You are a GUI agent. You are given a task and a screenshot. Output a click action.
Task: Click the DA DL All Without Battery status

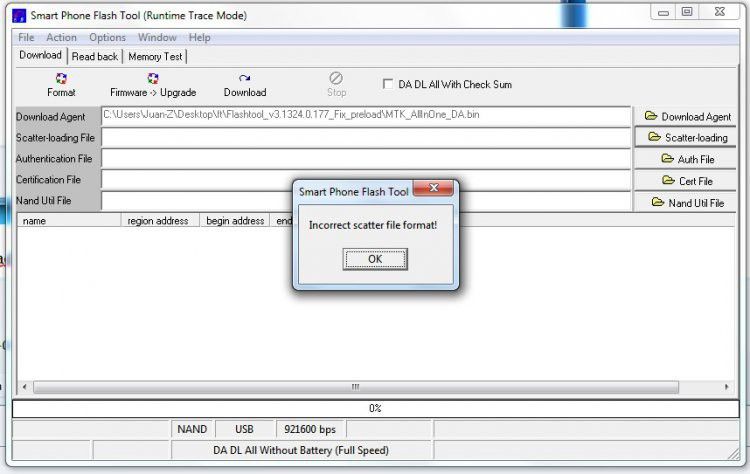pos(301,450)
